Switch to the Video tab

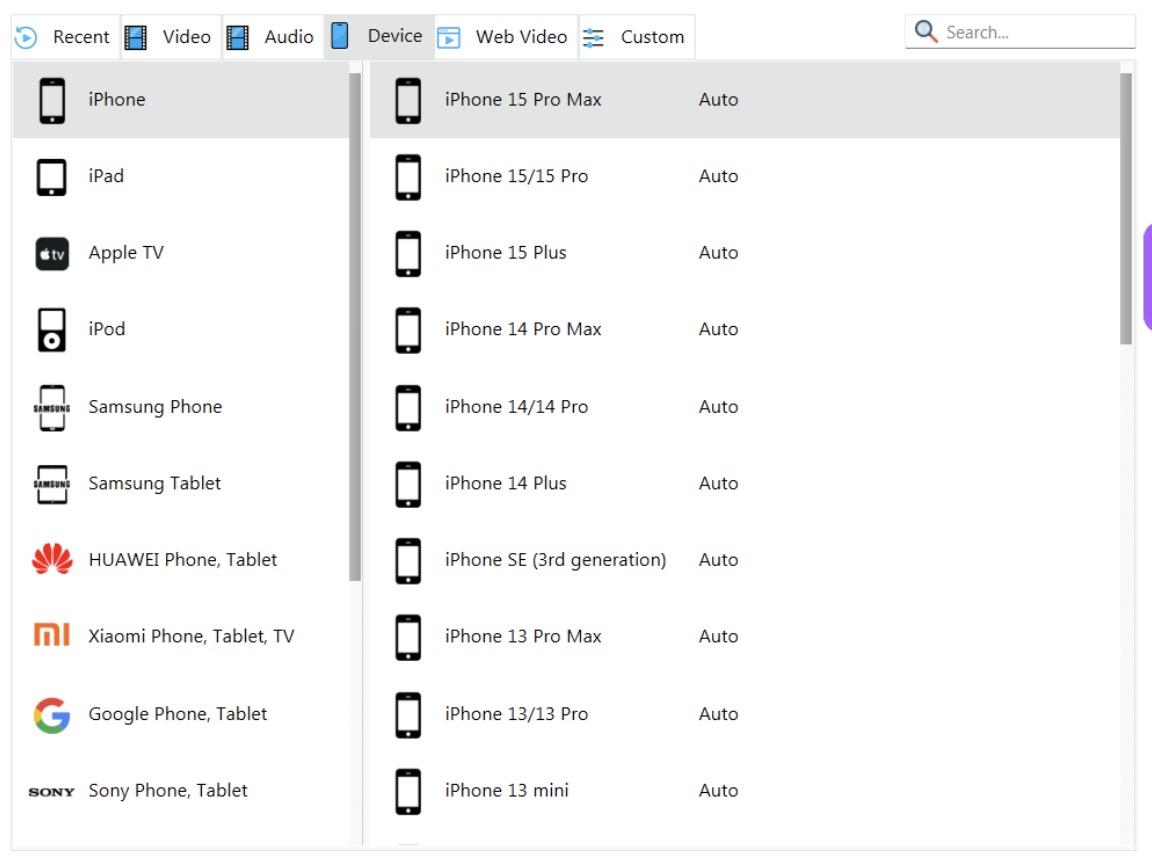[x=170, y=37]
